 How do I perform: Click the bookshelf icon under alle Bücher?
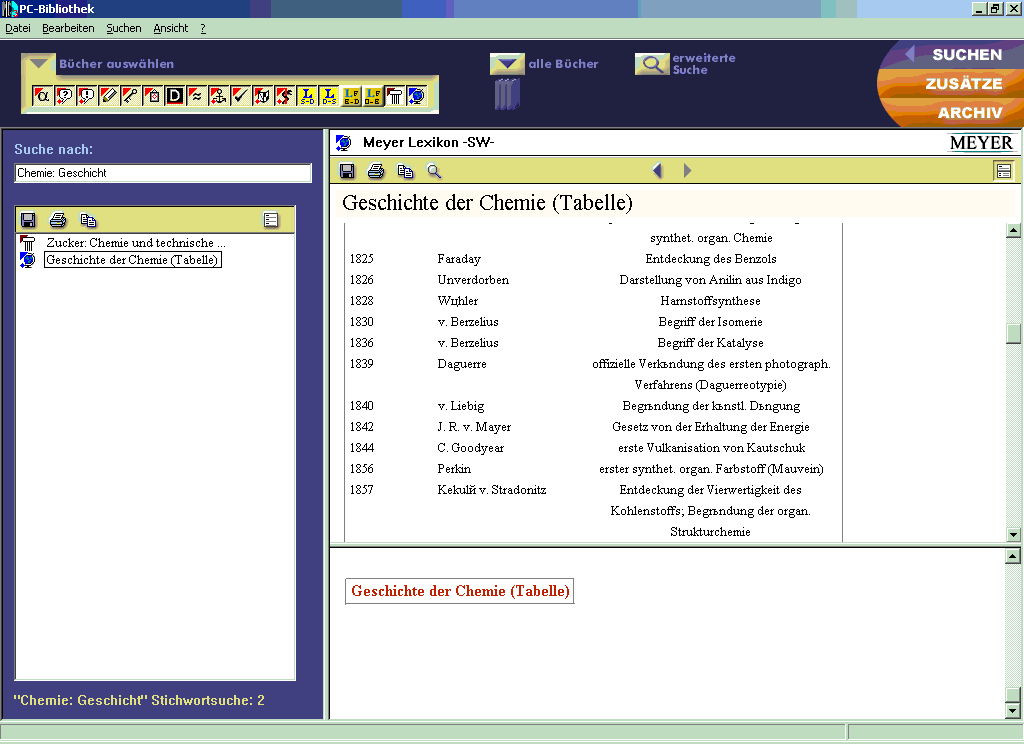pyautogui.click(x=507, y=94)
